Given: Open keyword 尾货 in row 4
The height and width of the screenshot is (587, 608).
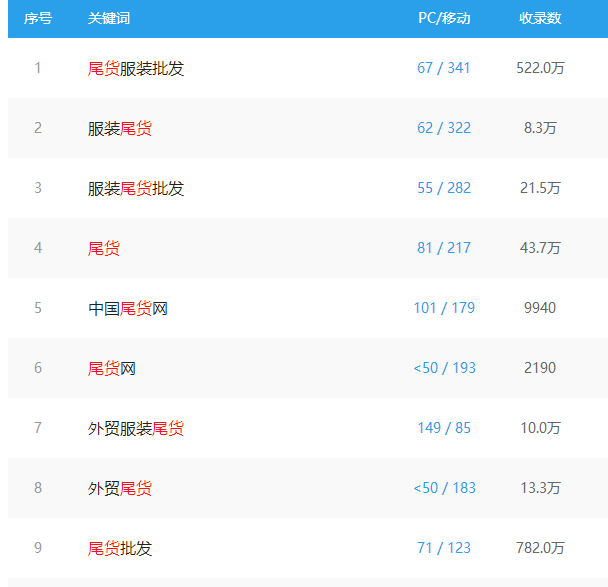Looking at the screenshot, I should click(x=104, y=249).
